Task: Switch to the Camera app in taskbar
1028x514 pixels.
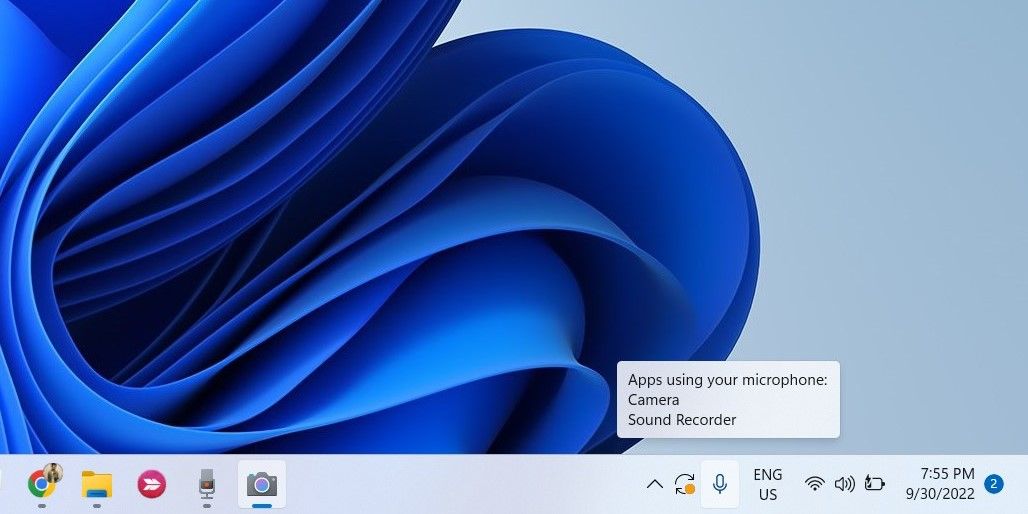Action: (x=262, y=484)
